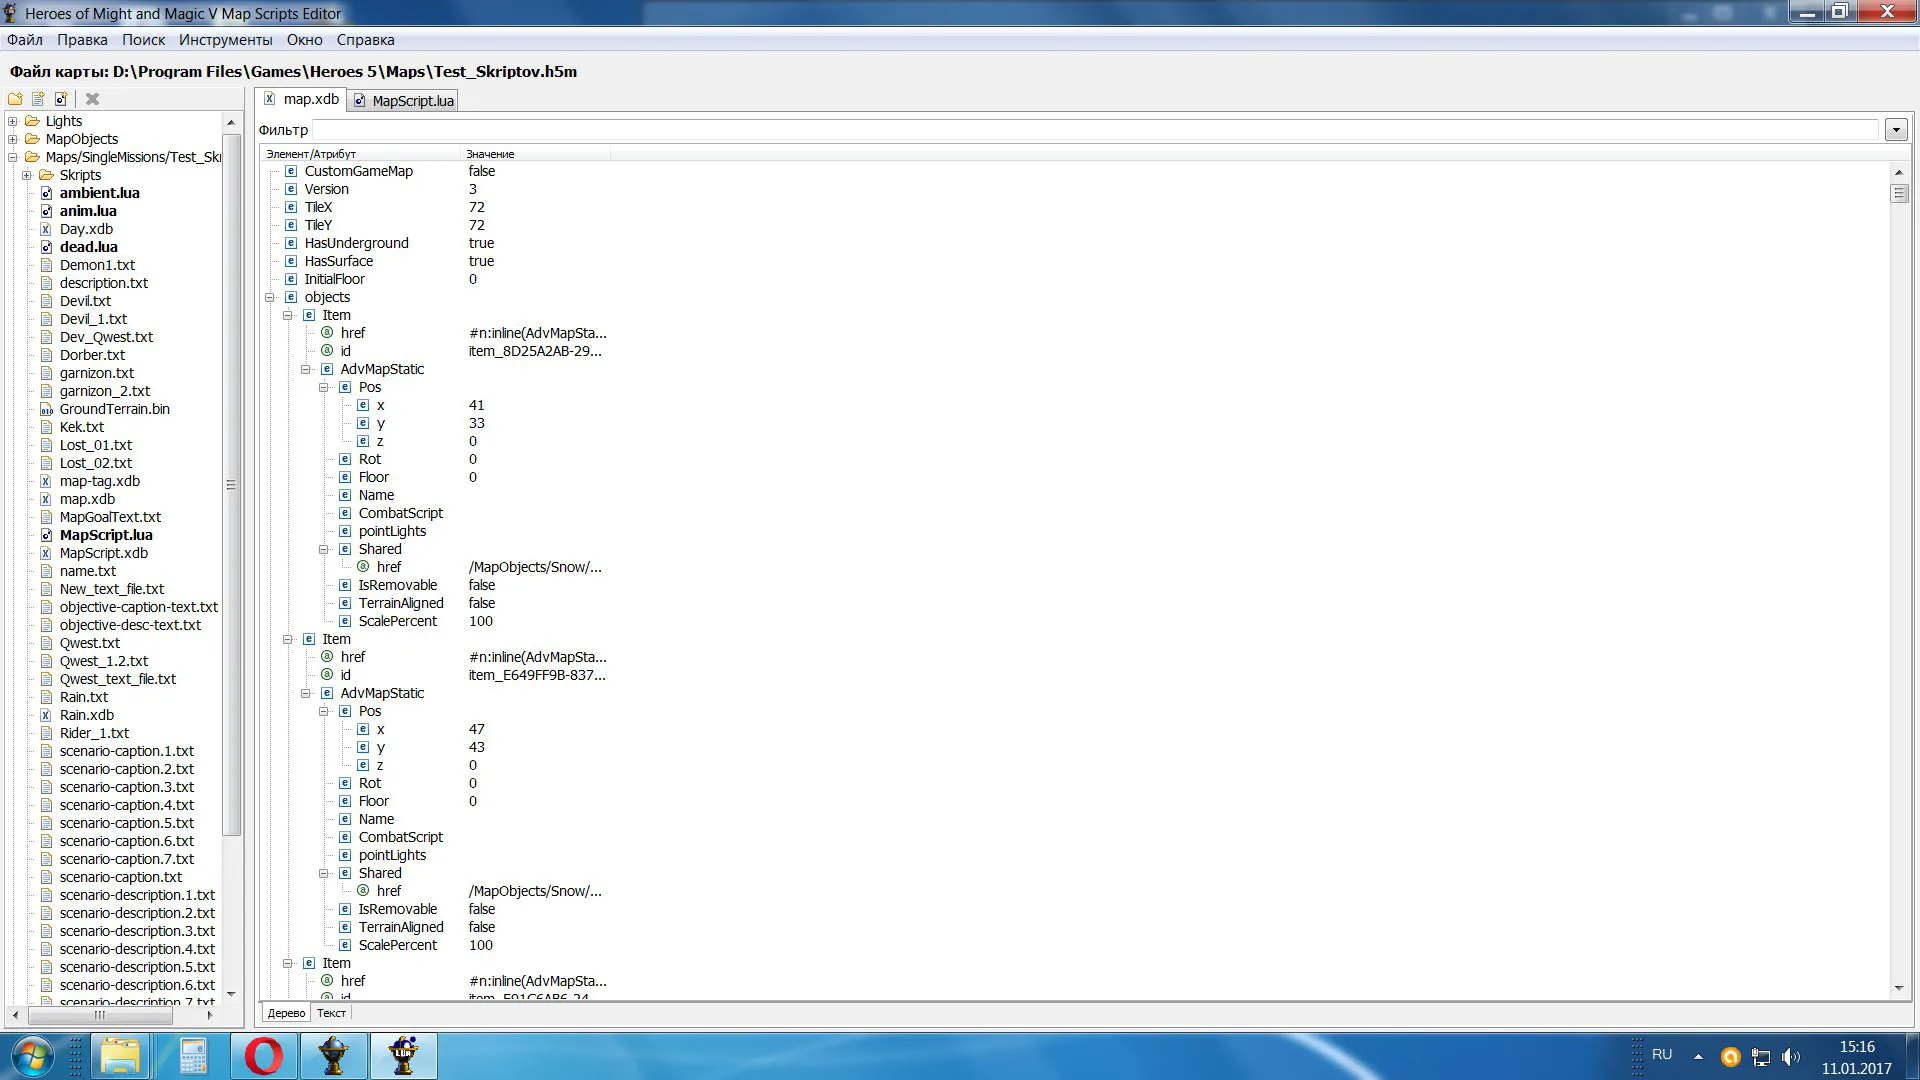Viewport: 1920px width, 1080px height.
Task: Click the Rain.xdb file icon
Action: (x=46, y=715)
